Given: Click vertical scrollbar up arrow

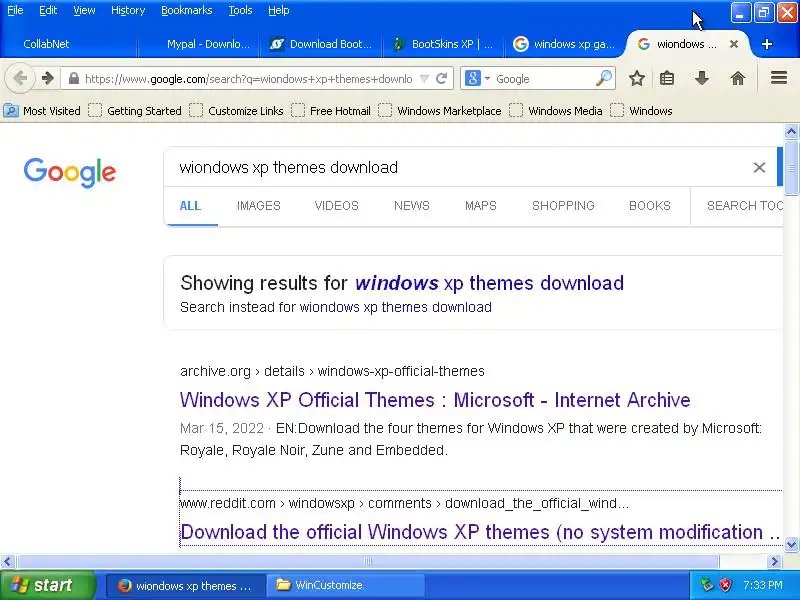Looking at the screenshot, I should (x=791, y=132).
